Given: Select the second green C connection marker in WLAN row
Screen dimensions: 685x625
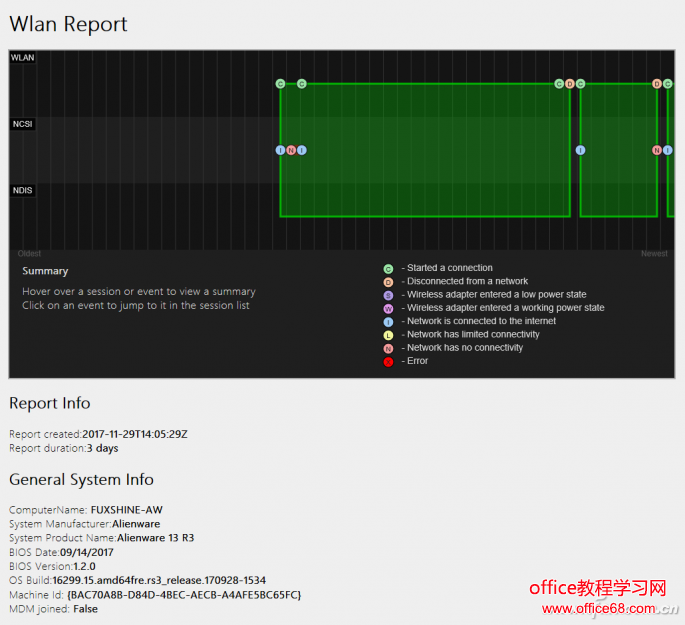Looking at the screenshot, I should tap(301, 83).
